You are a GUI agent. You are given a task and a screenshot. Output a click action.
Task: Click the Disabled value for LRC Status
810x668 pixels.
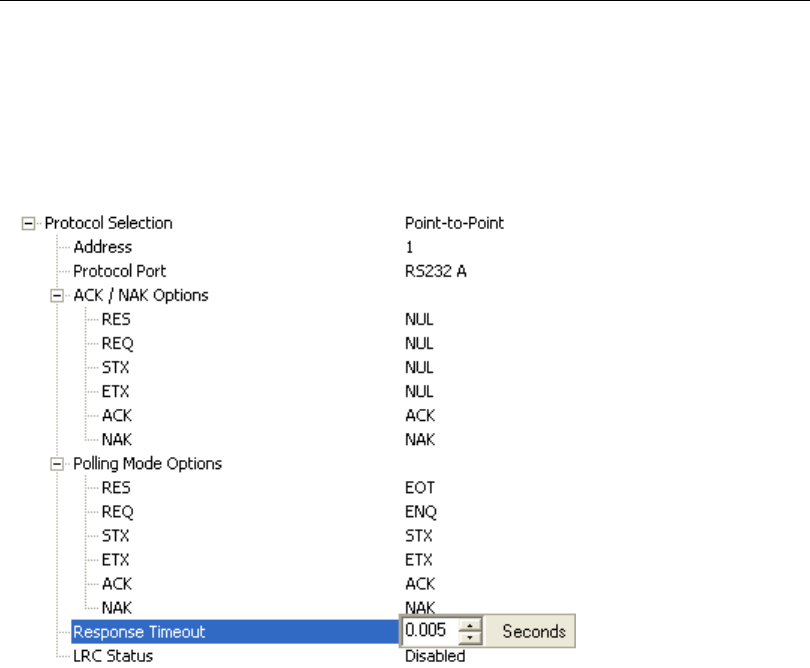point(435,656)
